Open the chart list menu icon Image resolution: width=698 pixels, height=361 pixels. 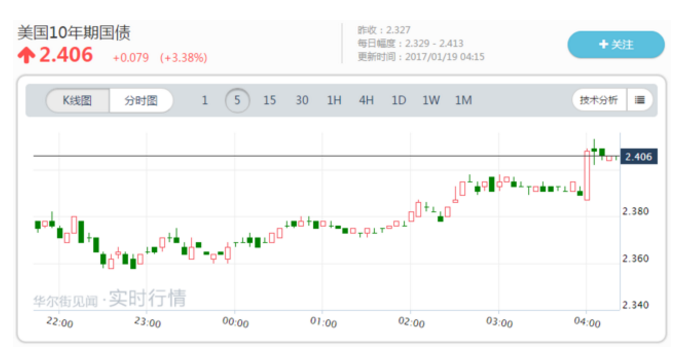(x=640, y=100)
